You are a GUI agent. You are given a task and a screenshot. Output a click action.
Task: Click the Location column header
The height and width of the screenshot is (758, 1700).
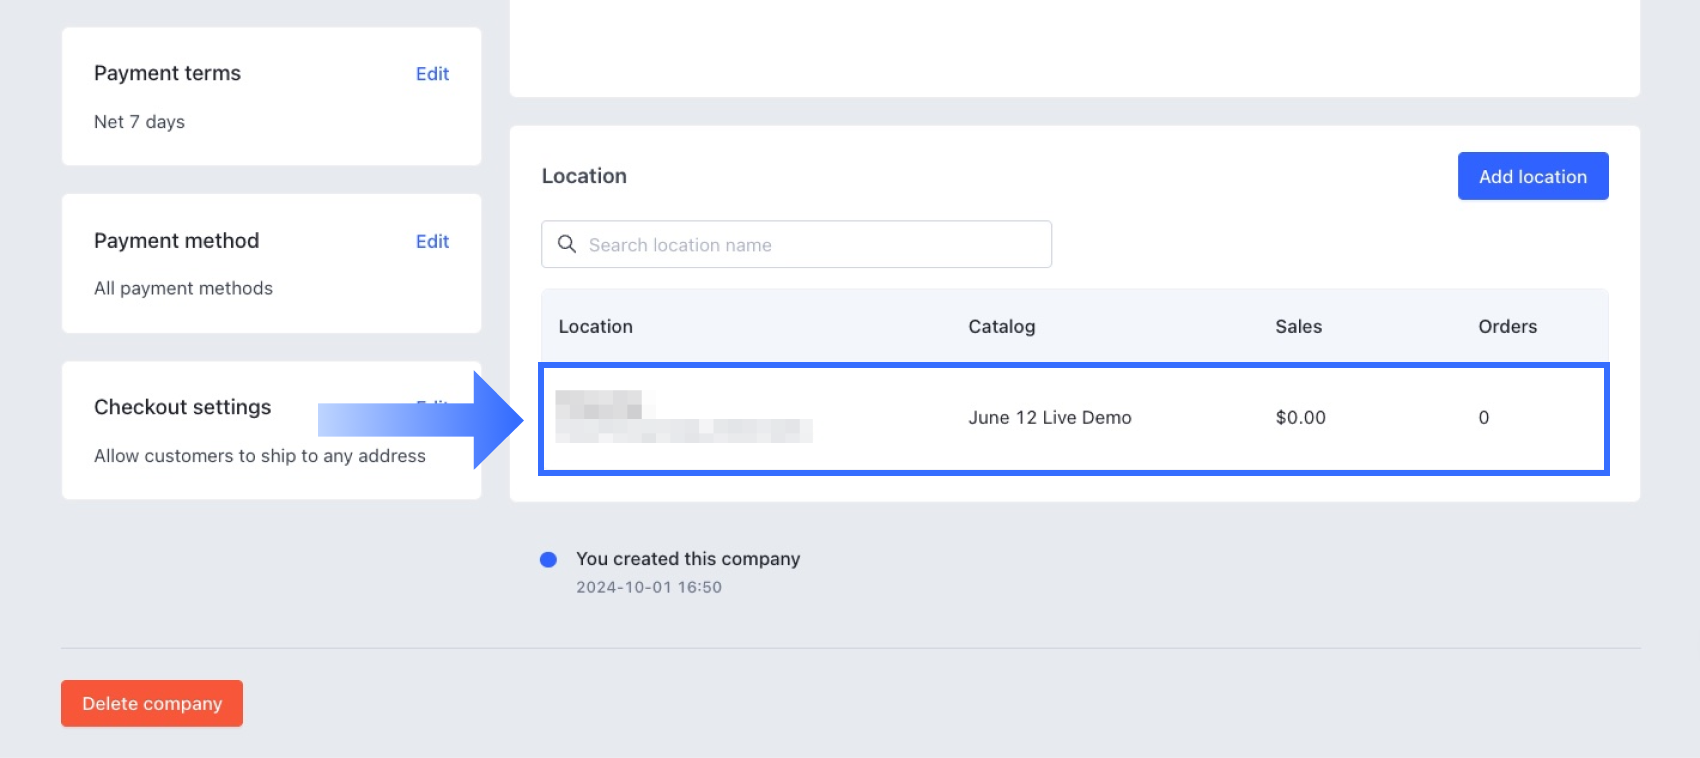(596, 327)
